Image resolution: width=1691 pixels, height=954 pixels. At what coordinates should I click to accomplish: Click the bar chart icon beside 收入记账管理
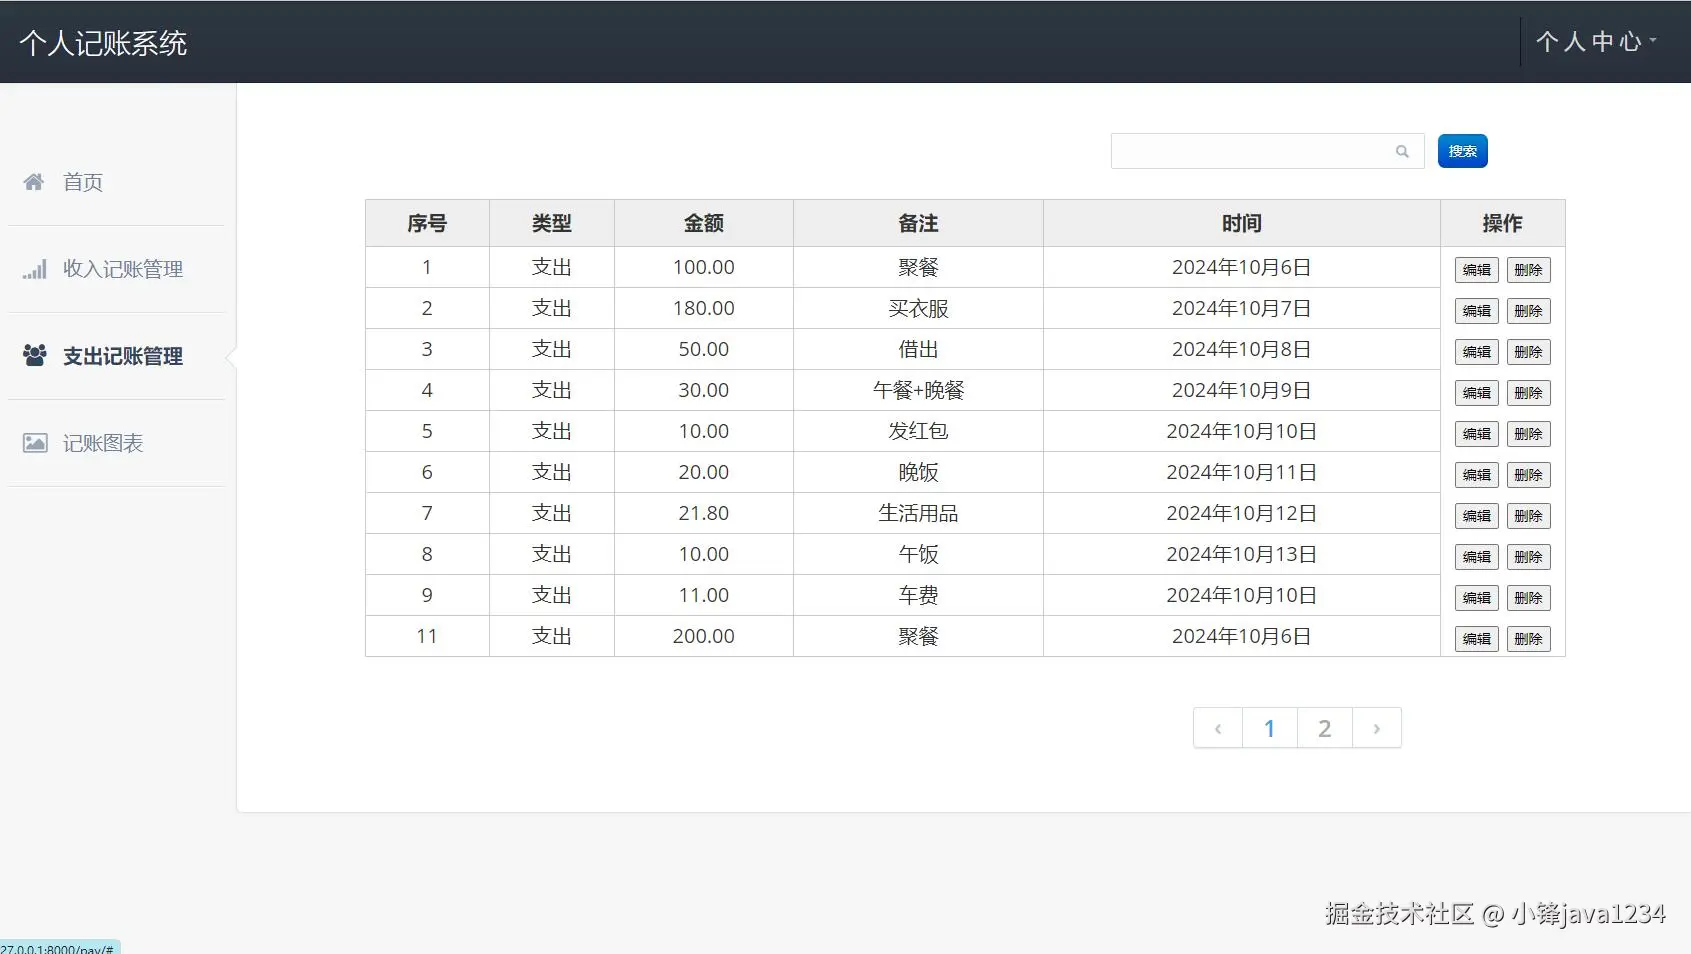point(35,269)
